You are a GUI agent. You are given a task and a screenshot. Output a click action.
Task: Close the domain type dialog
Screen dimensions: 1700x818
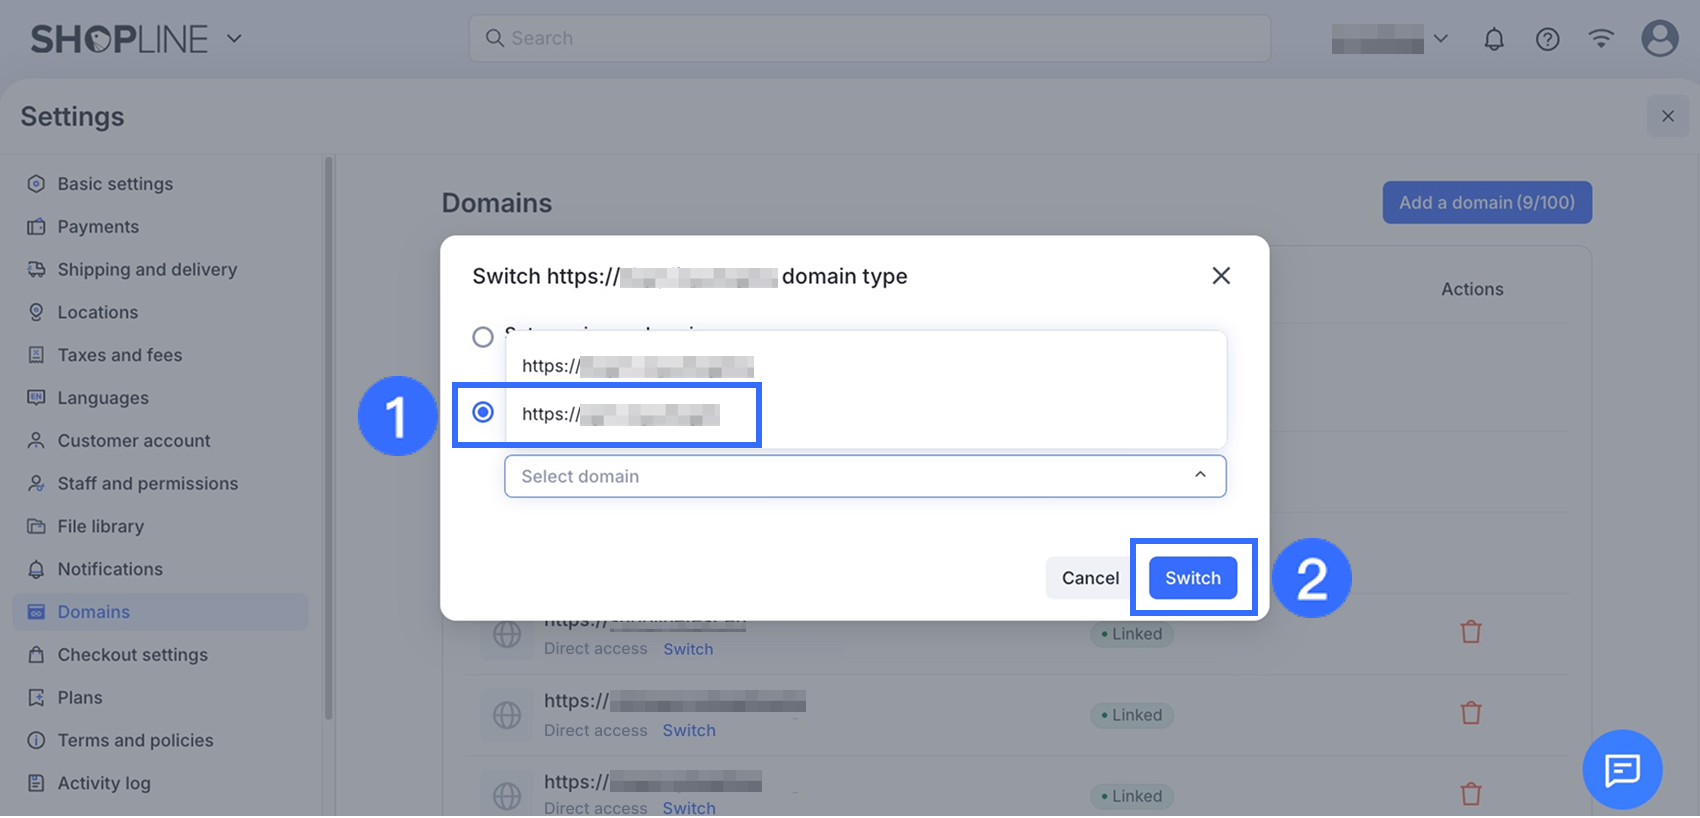tap(1221, 276)
